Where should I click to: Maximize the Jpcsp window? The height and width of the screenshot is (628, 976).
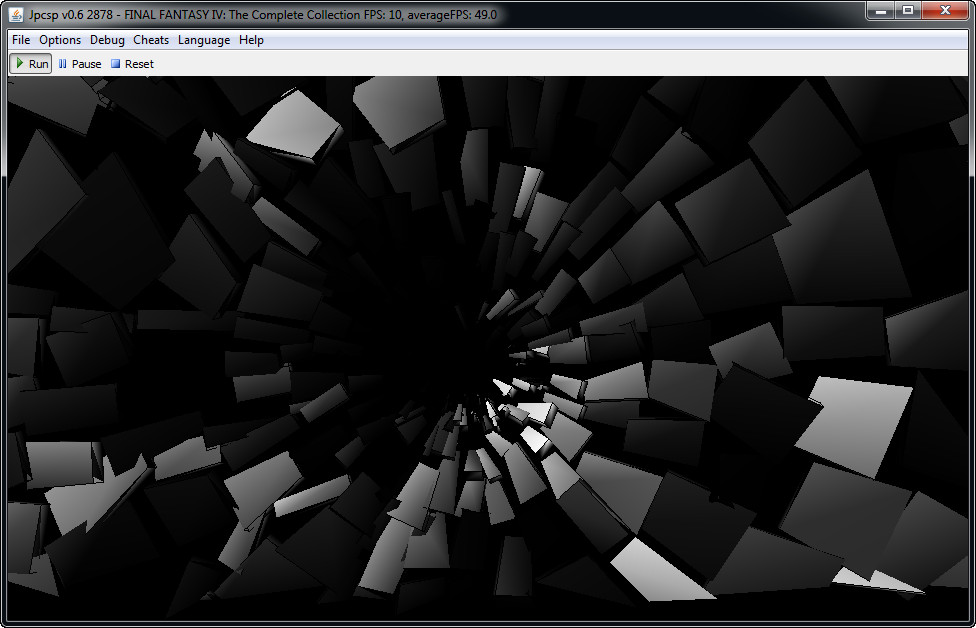908,11
